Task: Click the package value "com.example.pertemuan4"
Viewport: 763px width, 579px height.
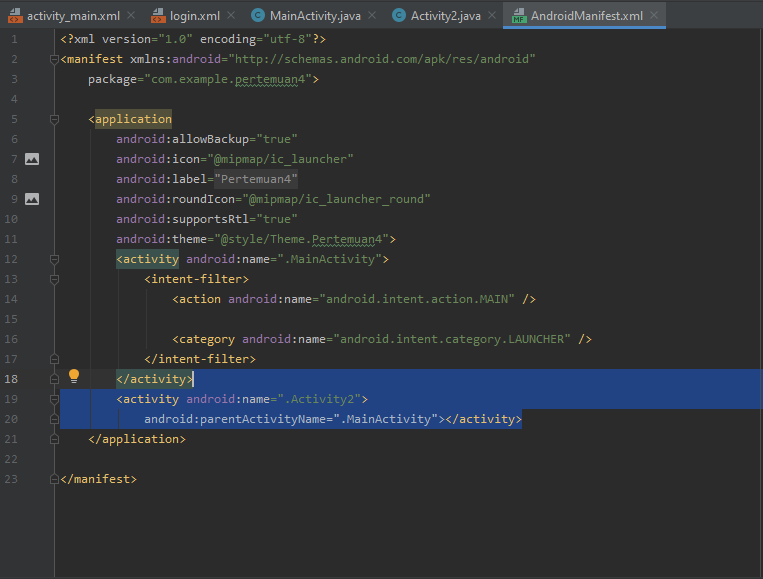Action: coord(228,79)
